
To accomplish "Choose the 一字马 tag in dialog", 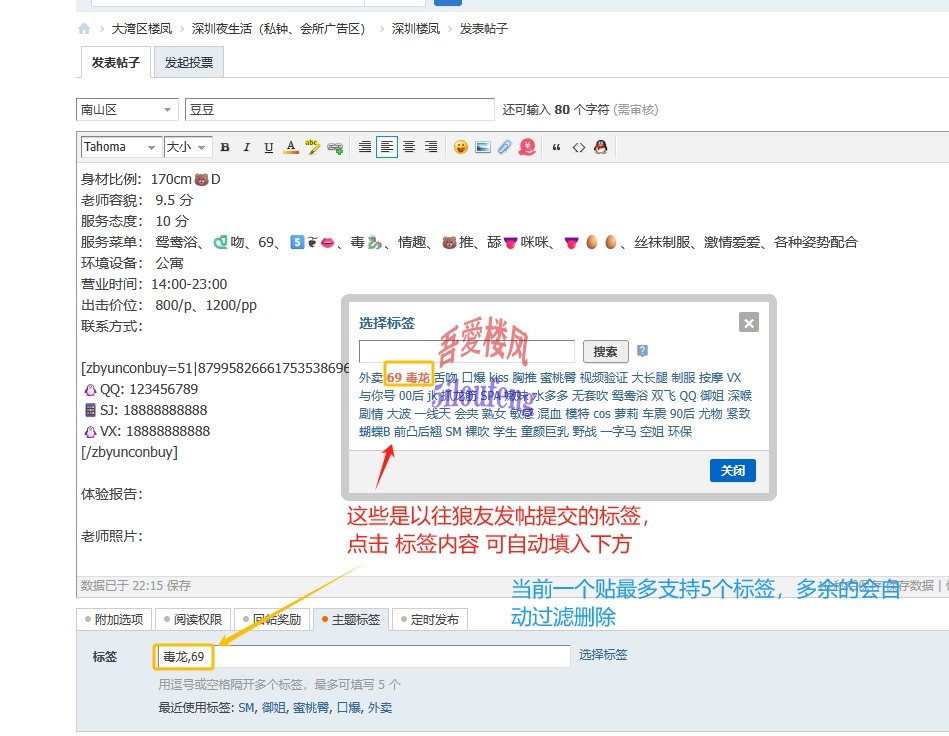I will pyautogui.click(x=618, y=432).
